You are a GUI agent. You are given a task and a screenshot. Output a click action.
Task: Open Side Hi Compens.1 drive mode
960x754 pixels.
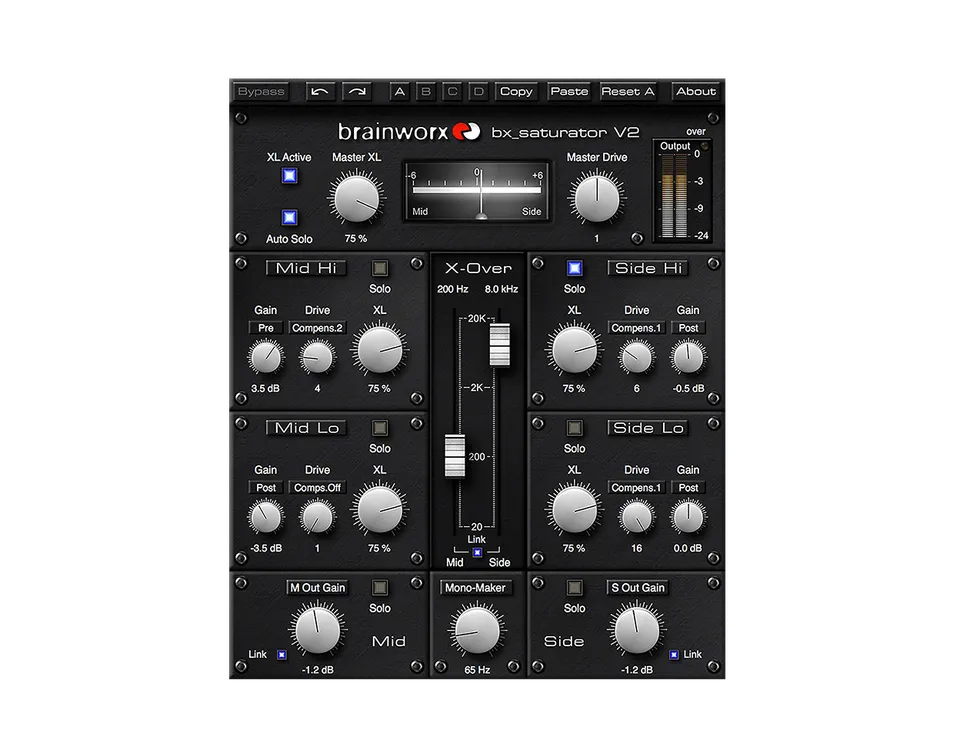[x=637, y=328]
